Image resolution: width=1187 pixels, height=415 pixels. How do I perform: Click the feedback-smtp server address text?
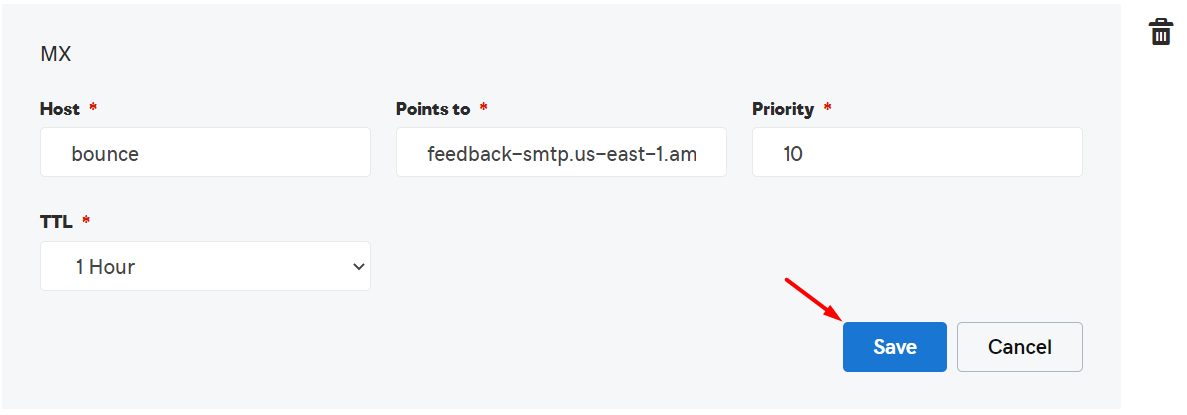tap(561, 154)
